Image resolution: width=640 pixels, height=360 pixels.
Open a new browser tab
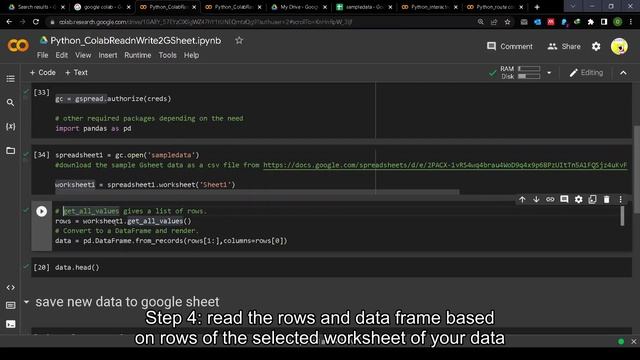click(537, 7)
